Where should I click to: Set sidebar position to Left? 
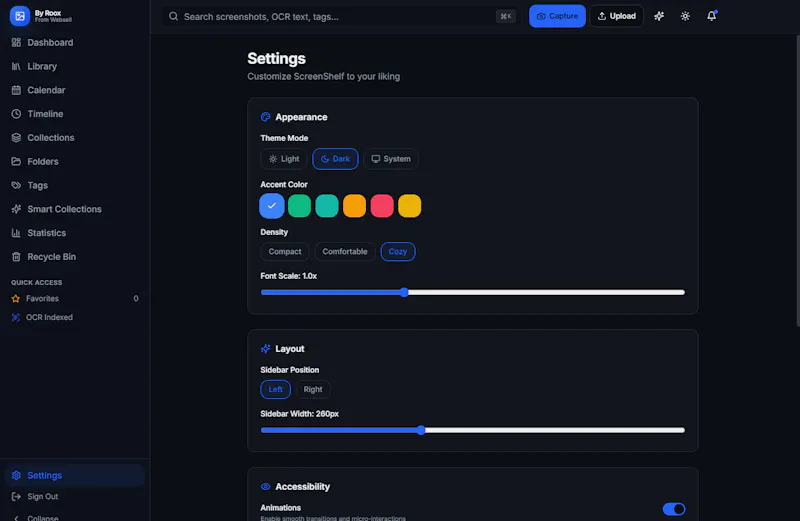[x=276, y=389]
